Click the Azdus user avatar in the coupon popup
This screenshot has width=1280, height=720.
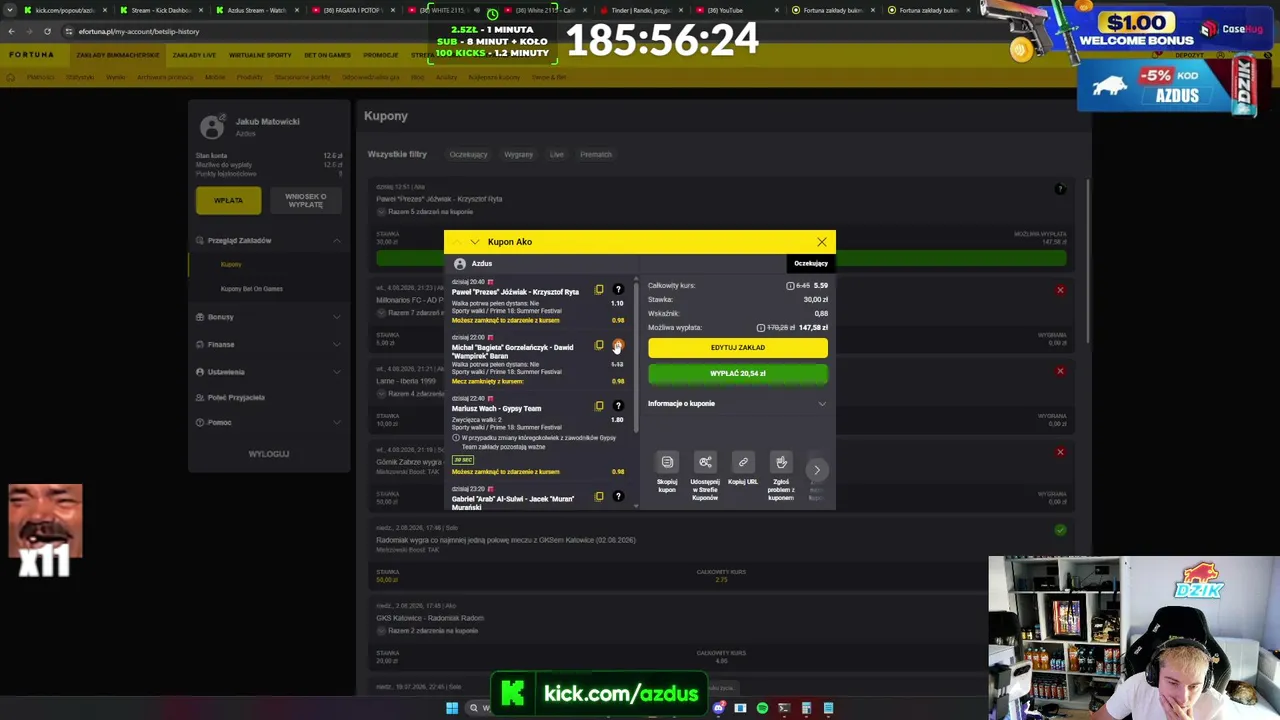click(x=460, y=264)
